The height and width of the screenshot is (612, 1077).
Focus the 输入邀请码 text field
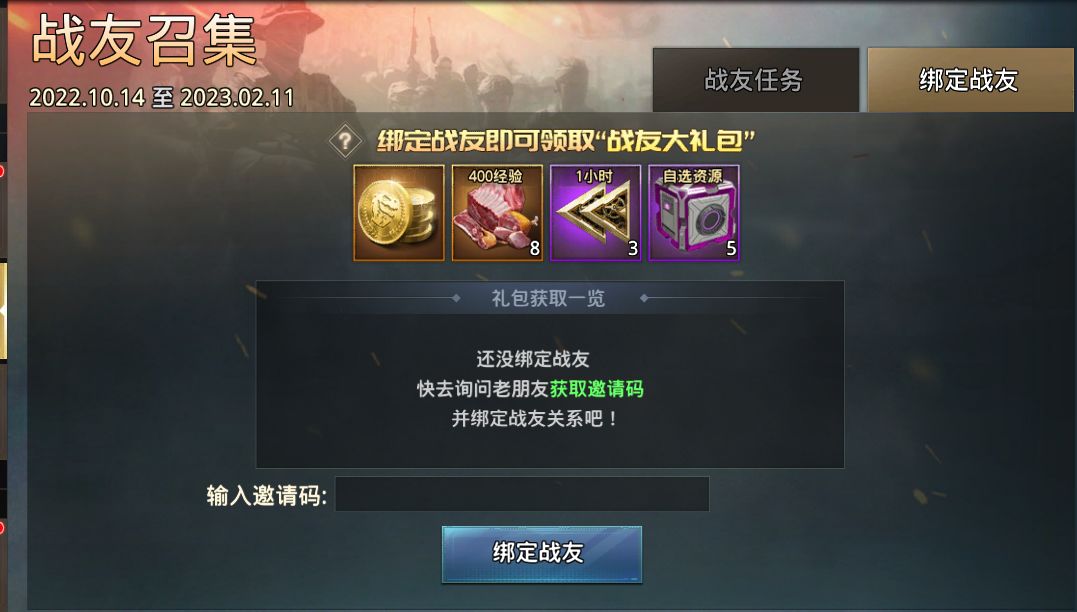pos(522,494)
